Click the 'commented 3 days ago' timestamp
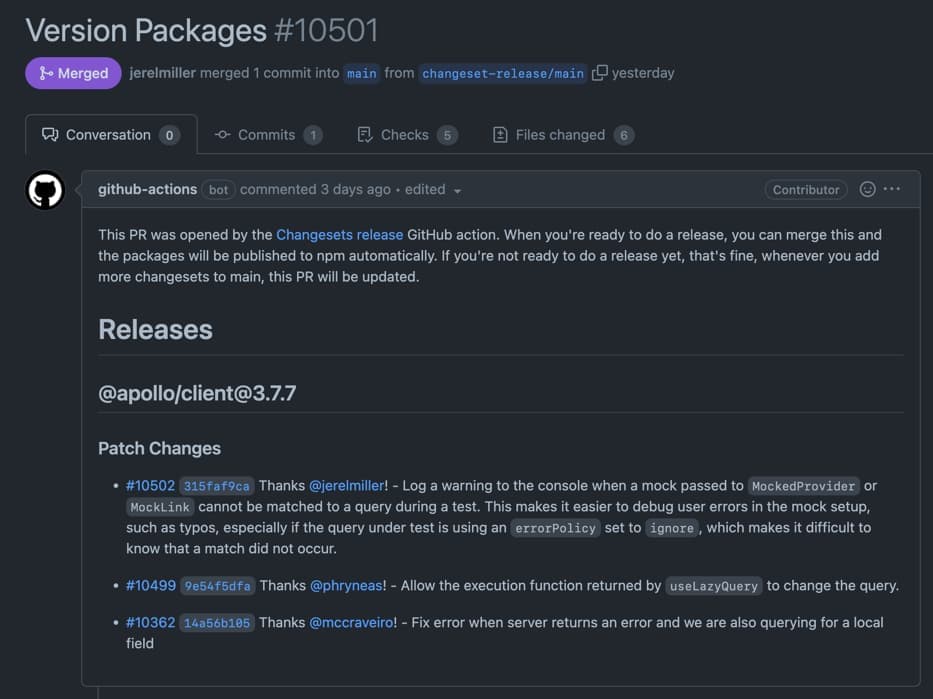This screenshot has width=933, height=699. click(315, 189)
